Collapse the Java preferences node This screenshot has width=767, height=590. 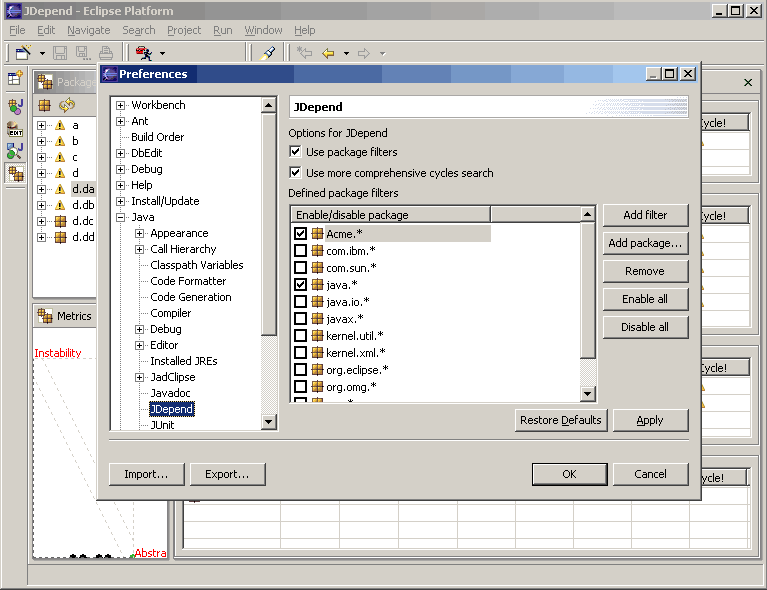120,217
